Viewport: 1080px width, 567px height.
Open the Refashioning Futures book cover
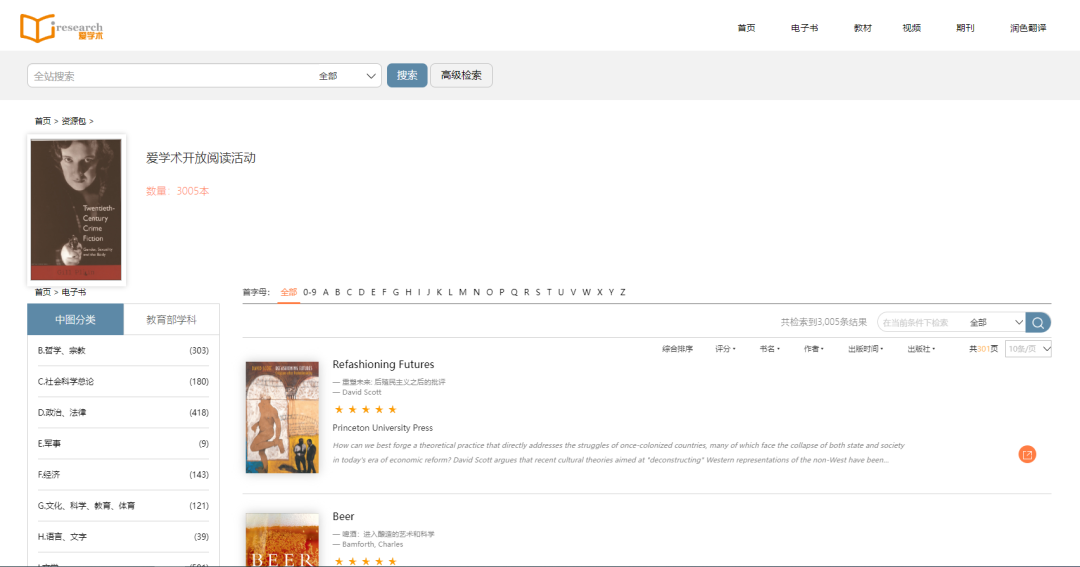pyautogui.click(x=282, y=417)
